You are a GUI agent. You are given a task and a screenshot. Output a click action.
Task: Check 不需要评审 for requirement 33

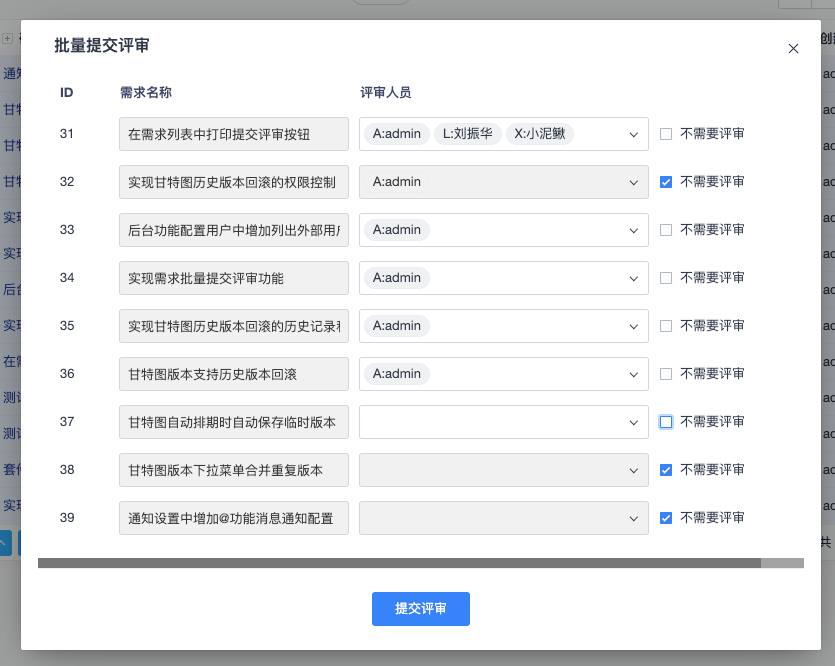666,230
